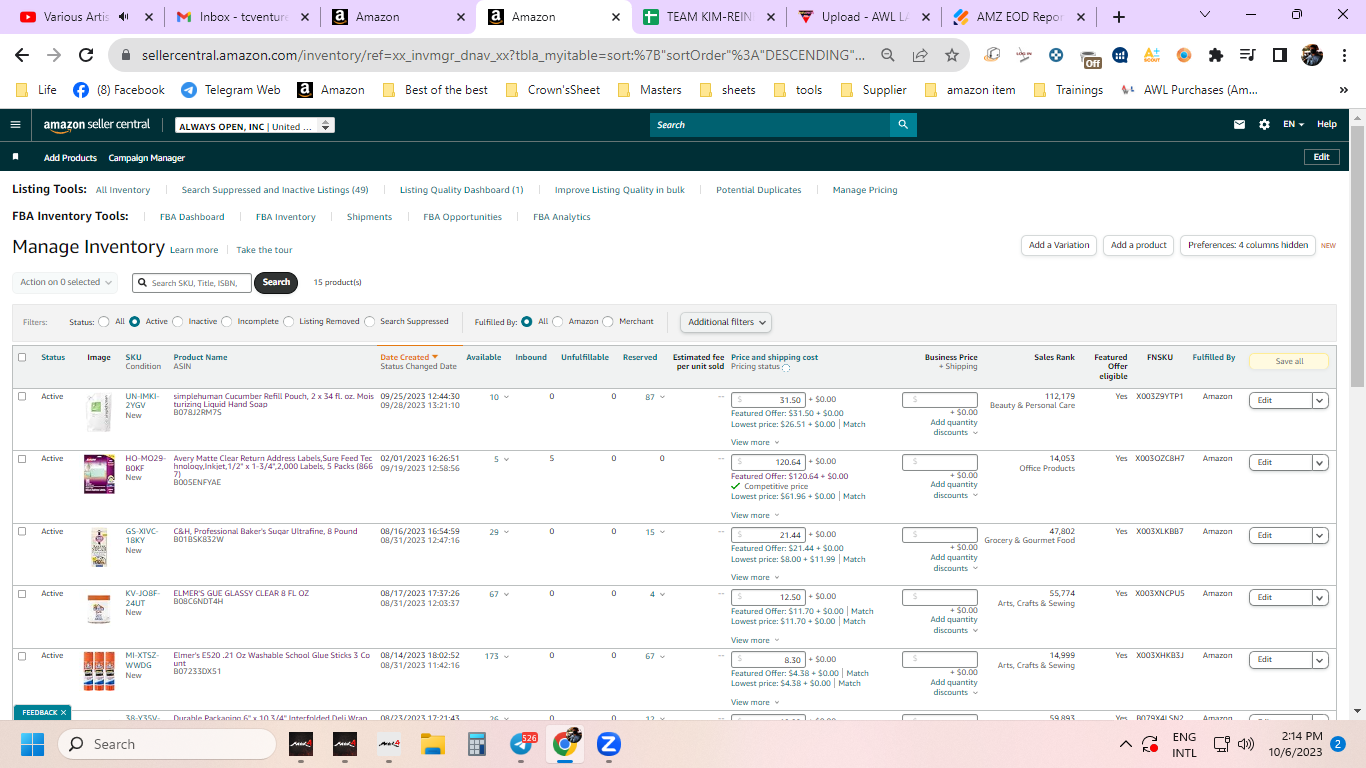The width and height of the screenshot is (1366, 768).
Task: Select the Incomplete status radio button
Action: coord(227,322)
